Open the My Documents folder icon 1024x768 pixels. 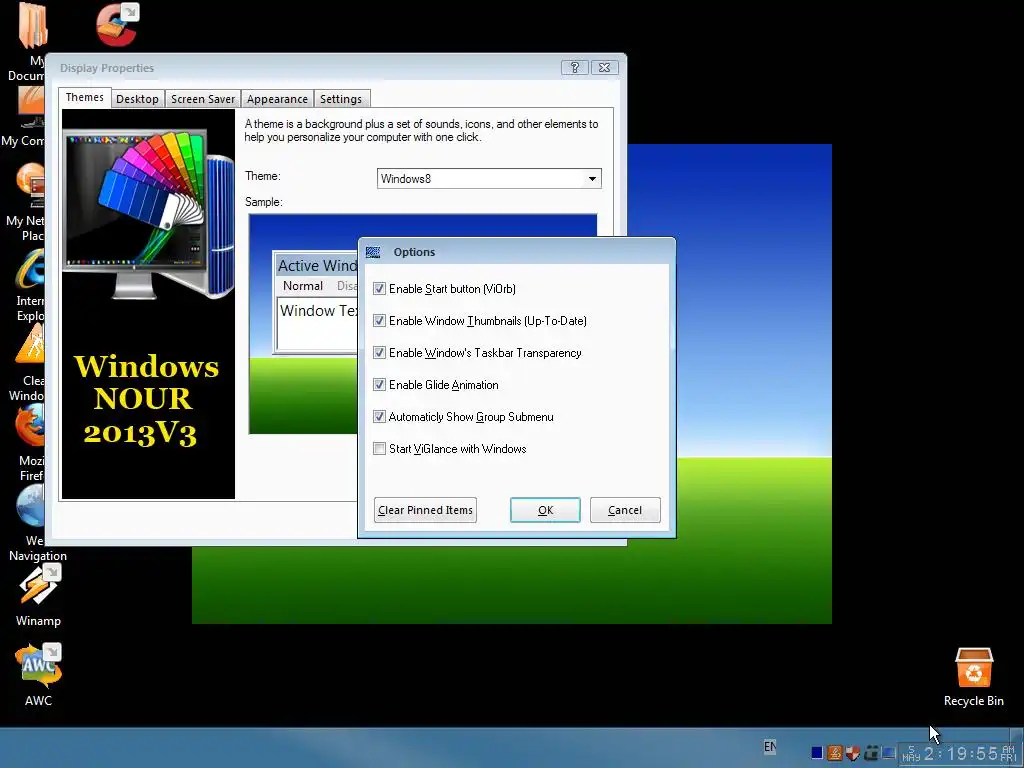tap(31, 26)
